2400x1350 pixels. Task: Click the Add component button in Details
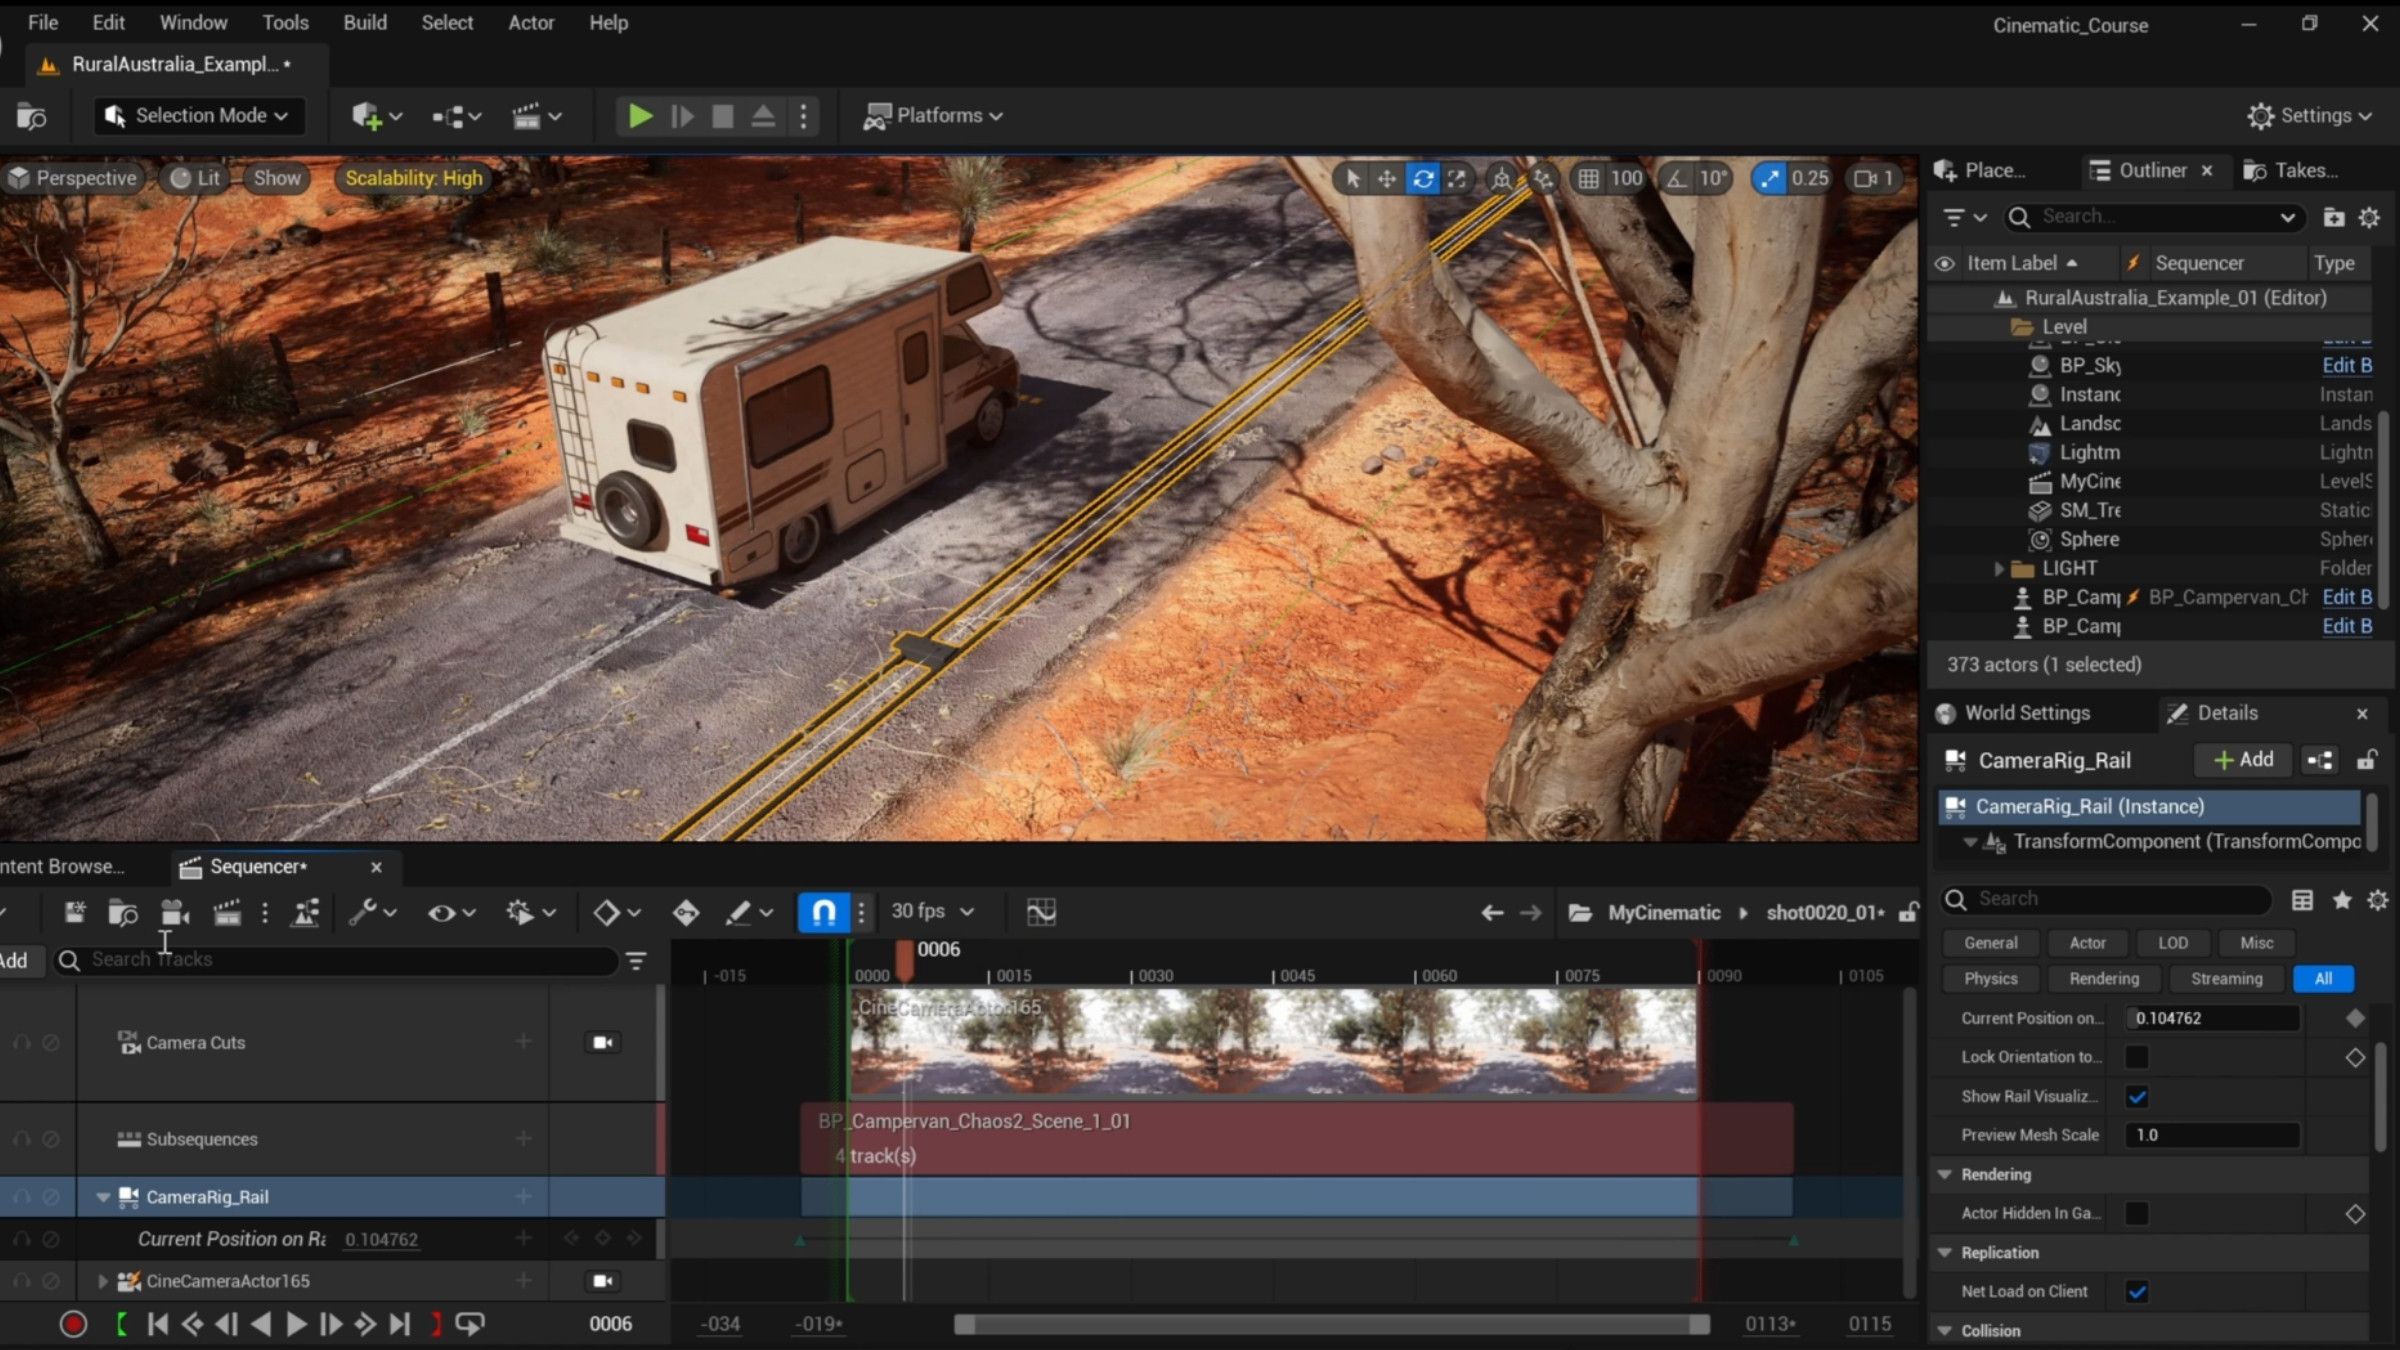tap(2243, 760)
